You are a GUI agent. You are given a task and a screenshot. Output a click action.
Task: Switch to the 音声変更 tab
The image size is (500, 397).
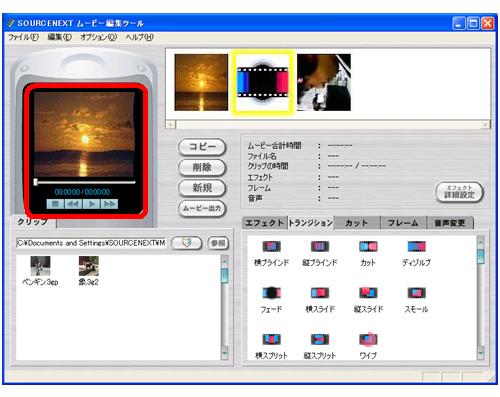(x=450, y=223)
